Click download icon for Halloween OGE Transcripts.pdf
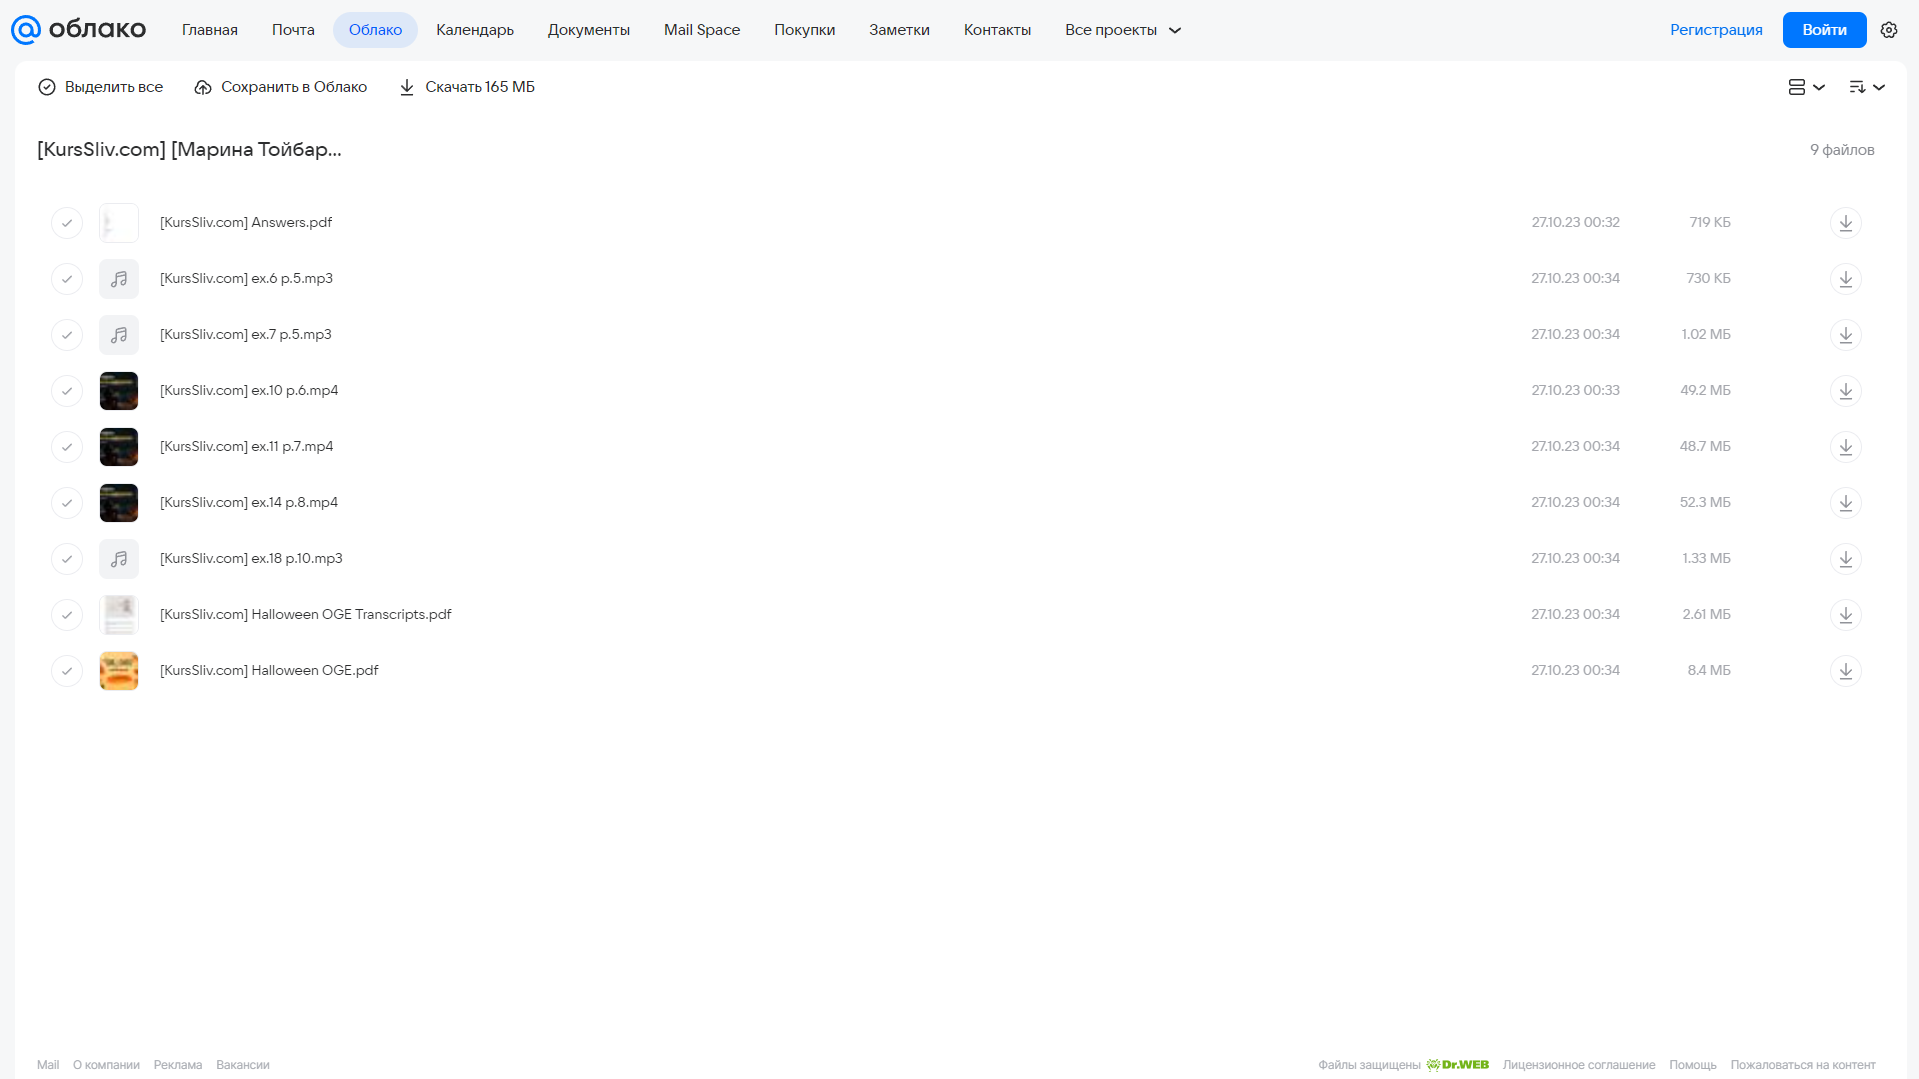This screenshot has height=1079, width=1919. [x=1845, y=615]
